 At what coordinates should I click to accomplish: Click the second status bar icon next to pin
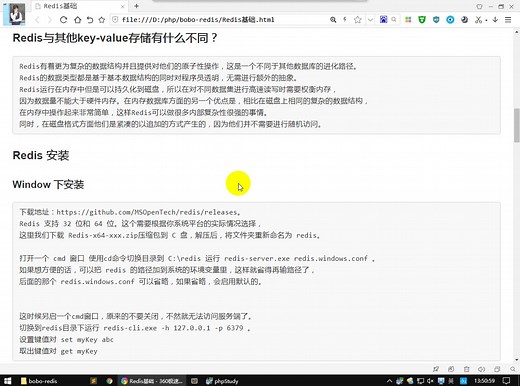[451, 369]
